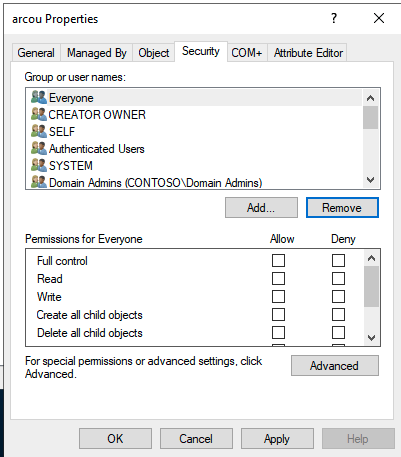Check Deny for Delete all child objects

(338, 332)
